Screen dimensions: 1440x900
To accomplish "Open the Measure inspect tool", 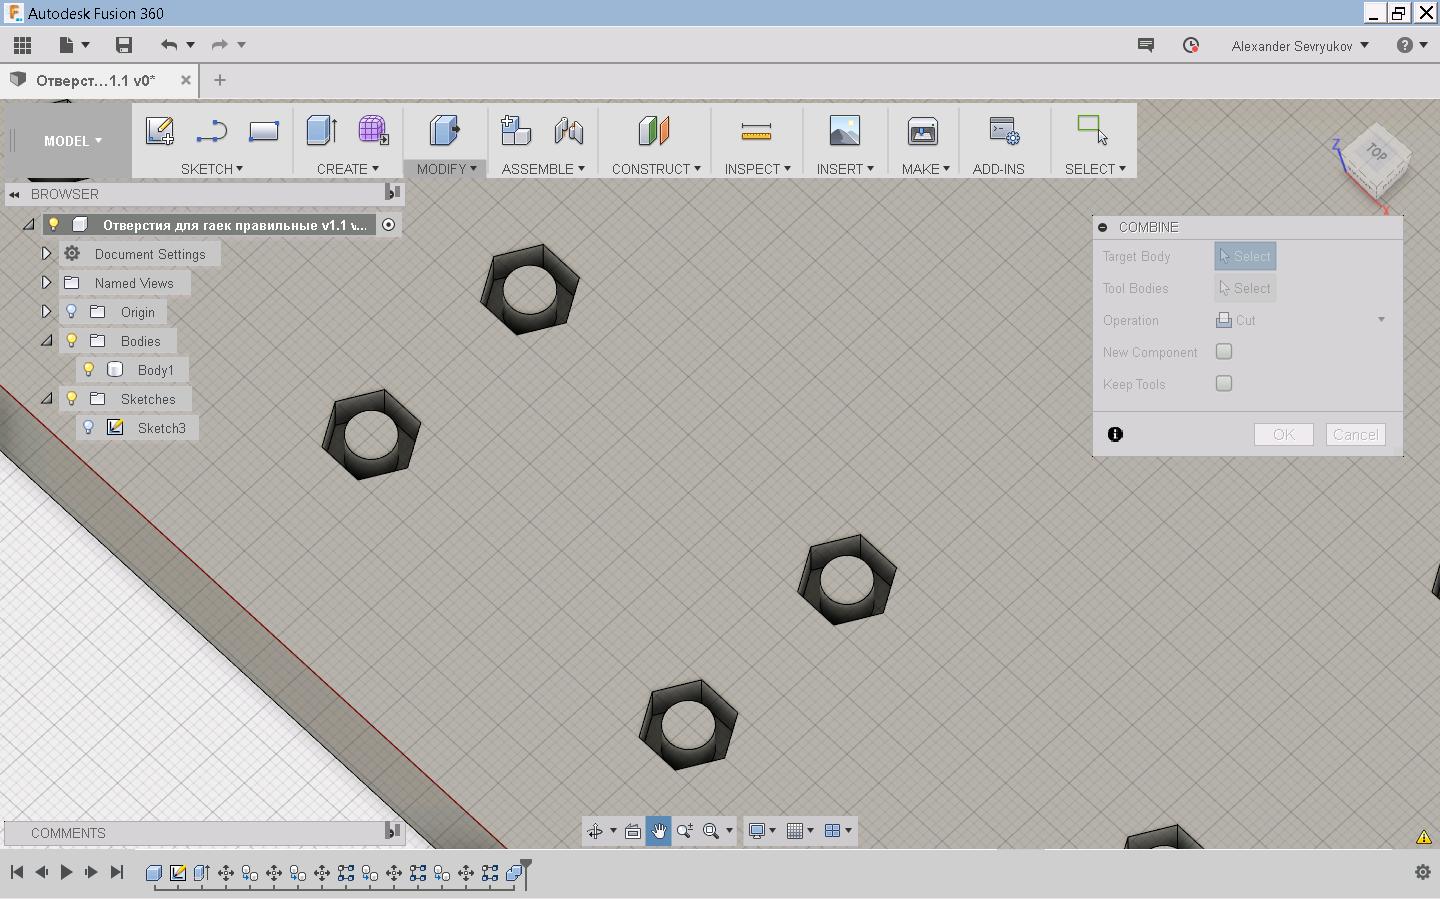I will pyautogui.click(x=756, y=131).
